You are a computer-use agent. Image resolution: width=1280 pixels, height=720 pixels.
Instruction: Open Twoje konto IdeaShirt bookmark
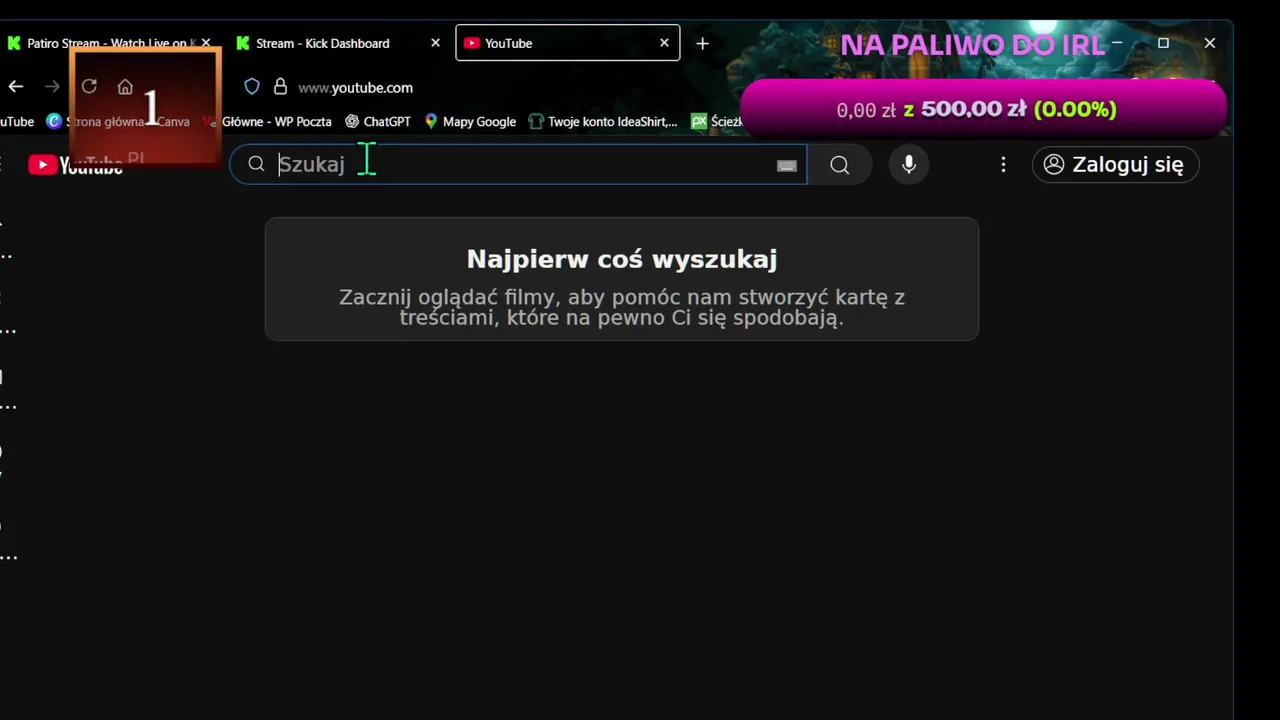[603, 121]
